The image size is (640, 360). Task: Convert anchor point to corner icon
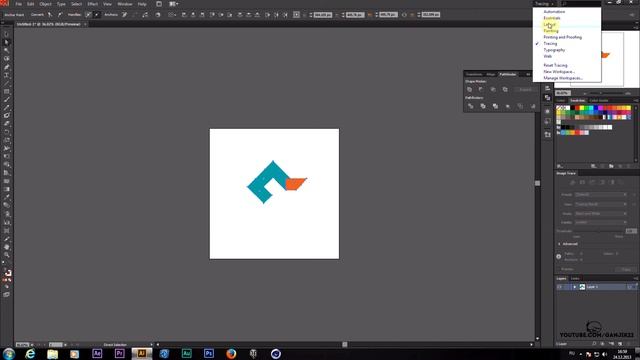coord(50,15)
